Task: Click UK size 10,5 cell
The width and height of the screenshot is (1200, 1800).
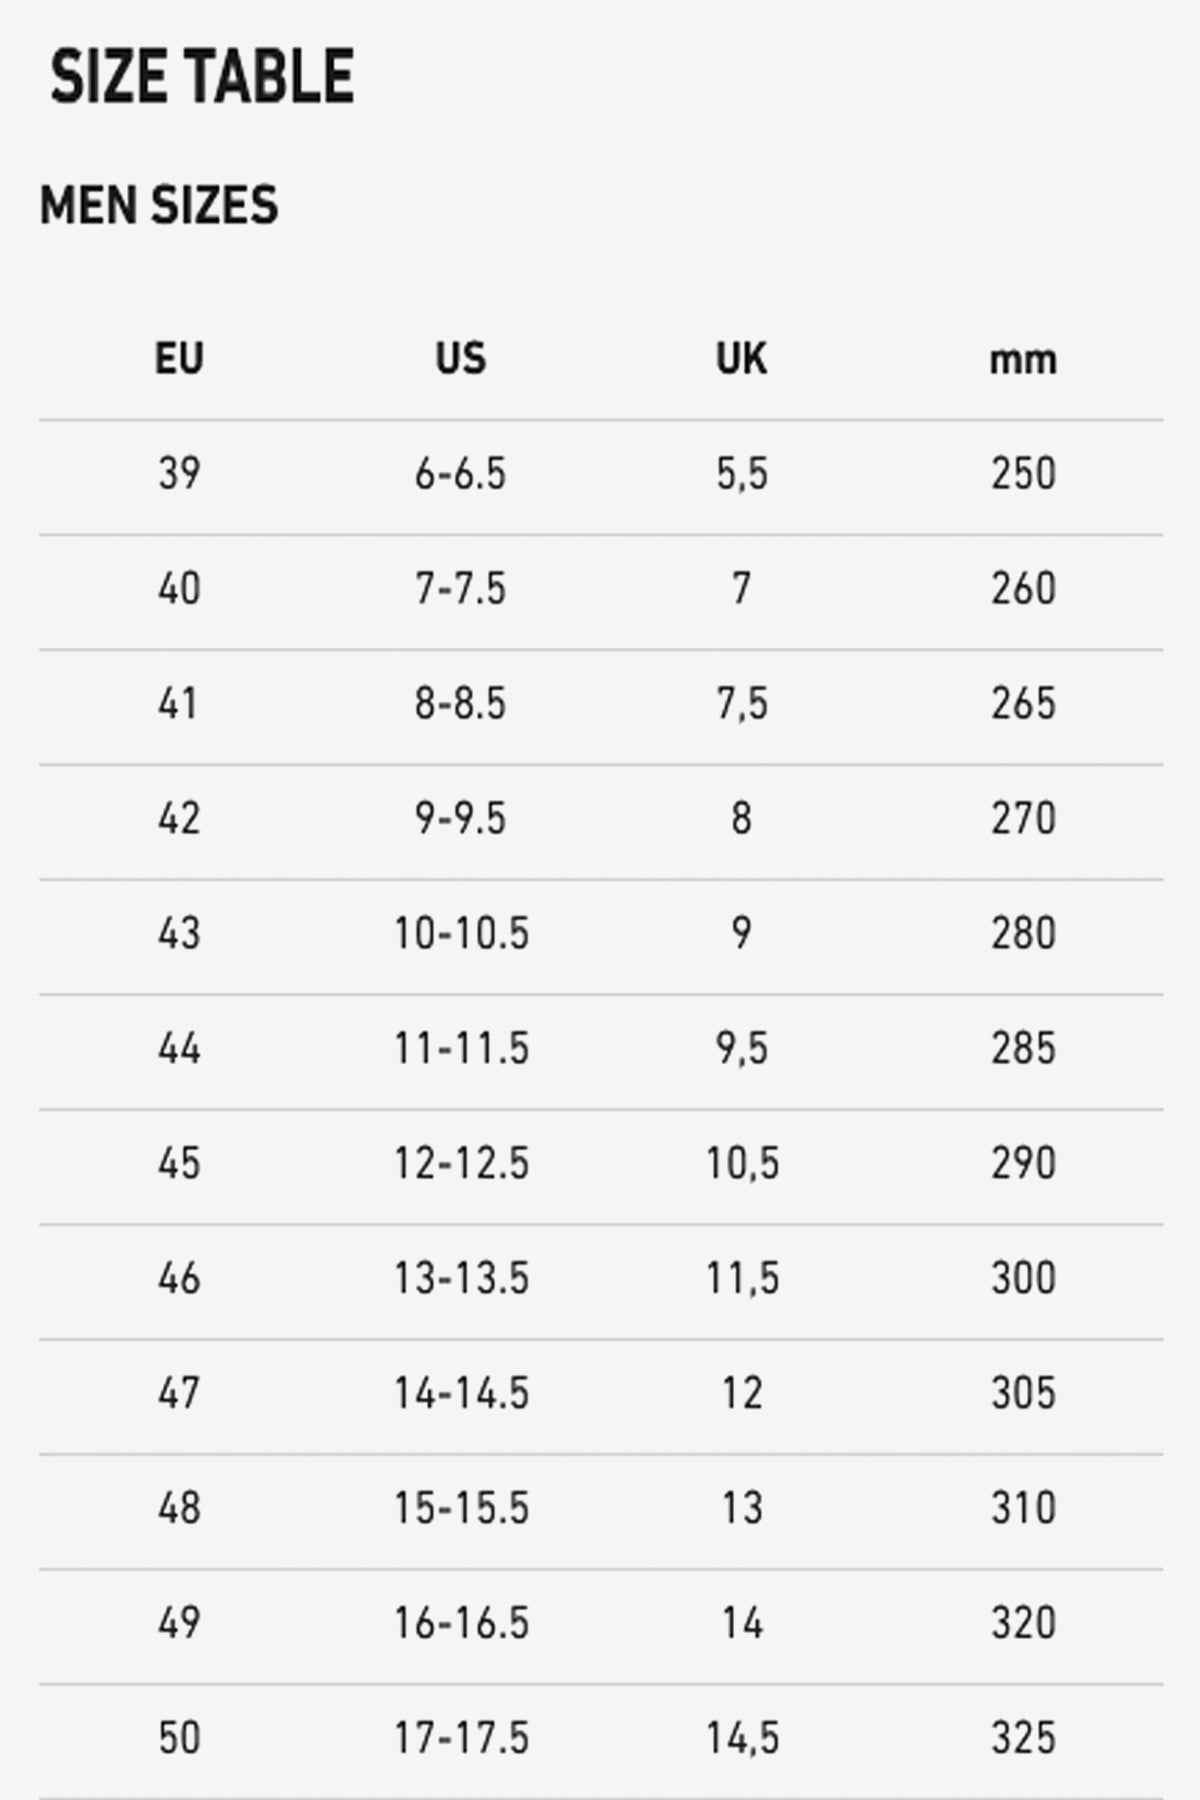Action: (x=742, y=1163)
